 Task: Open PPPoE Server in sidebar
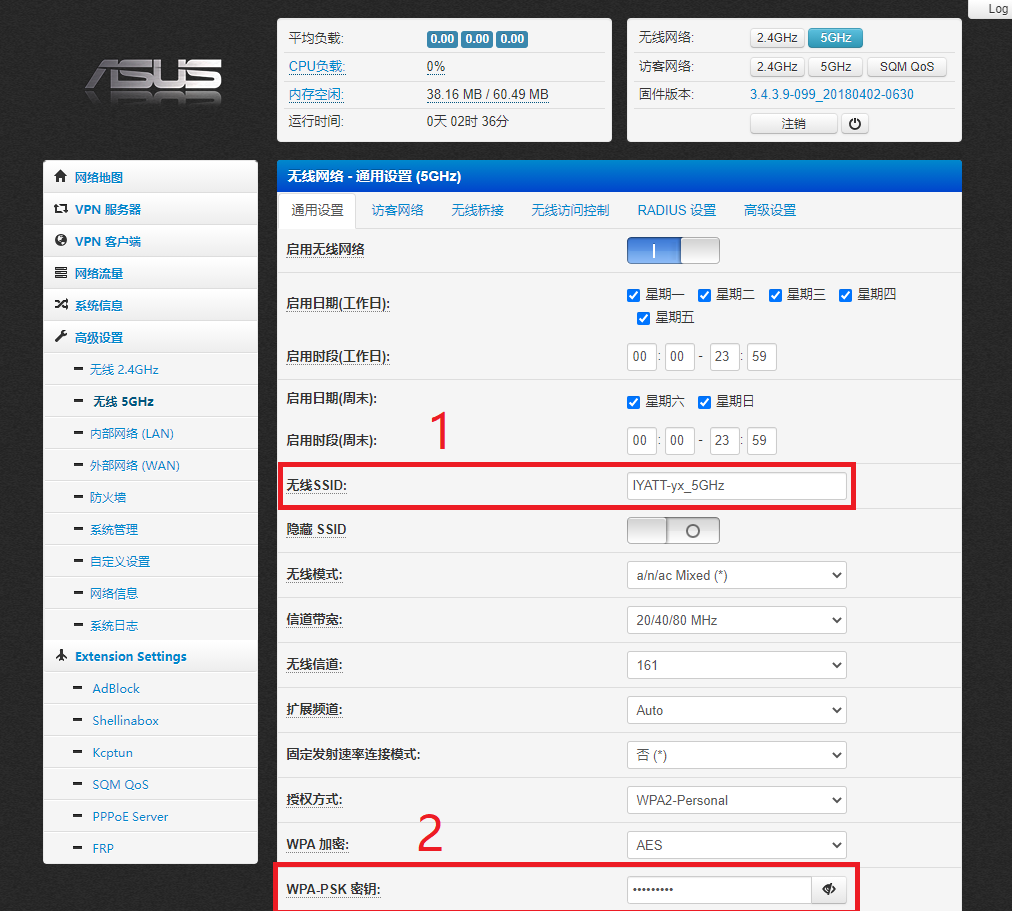point(130,817)
